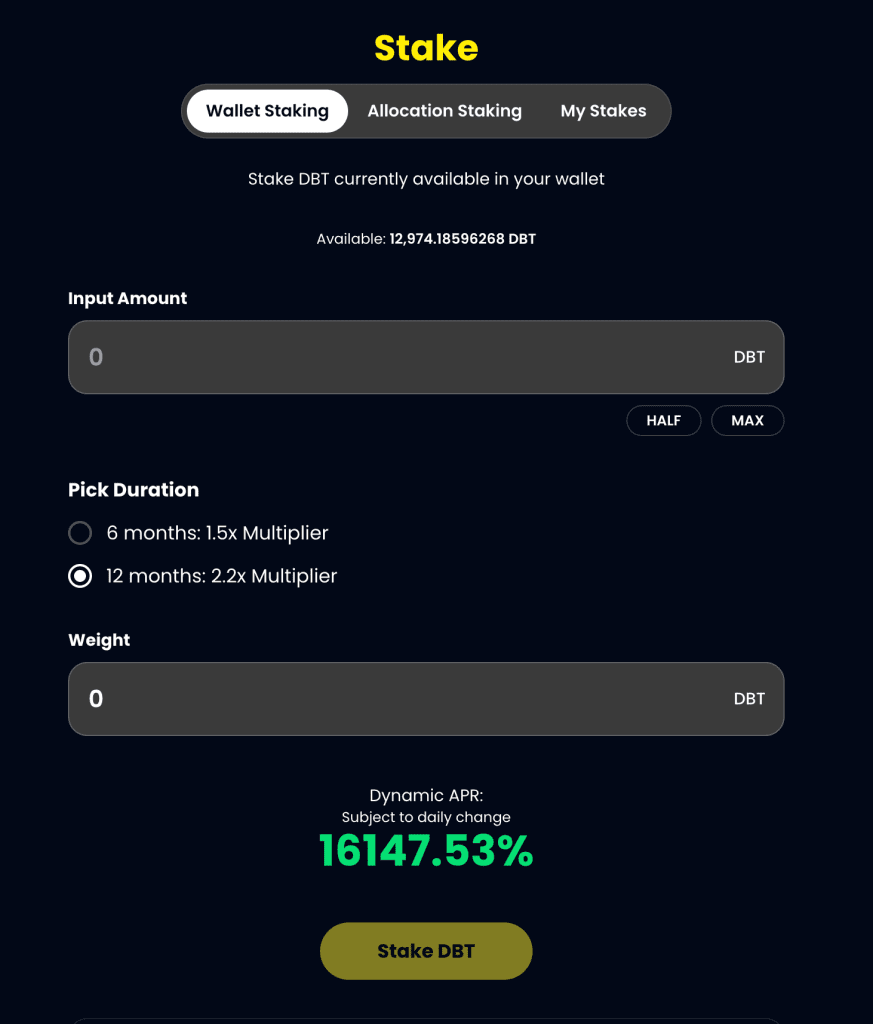The width and height of the screenshot is (873, 1024).
Task: Click the yellow Stake page heading
Action: click(426, 47)
